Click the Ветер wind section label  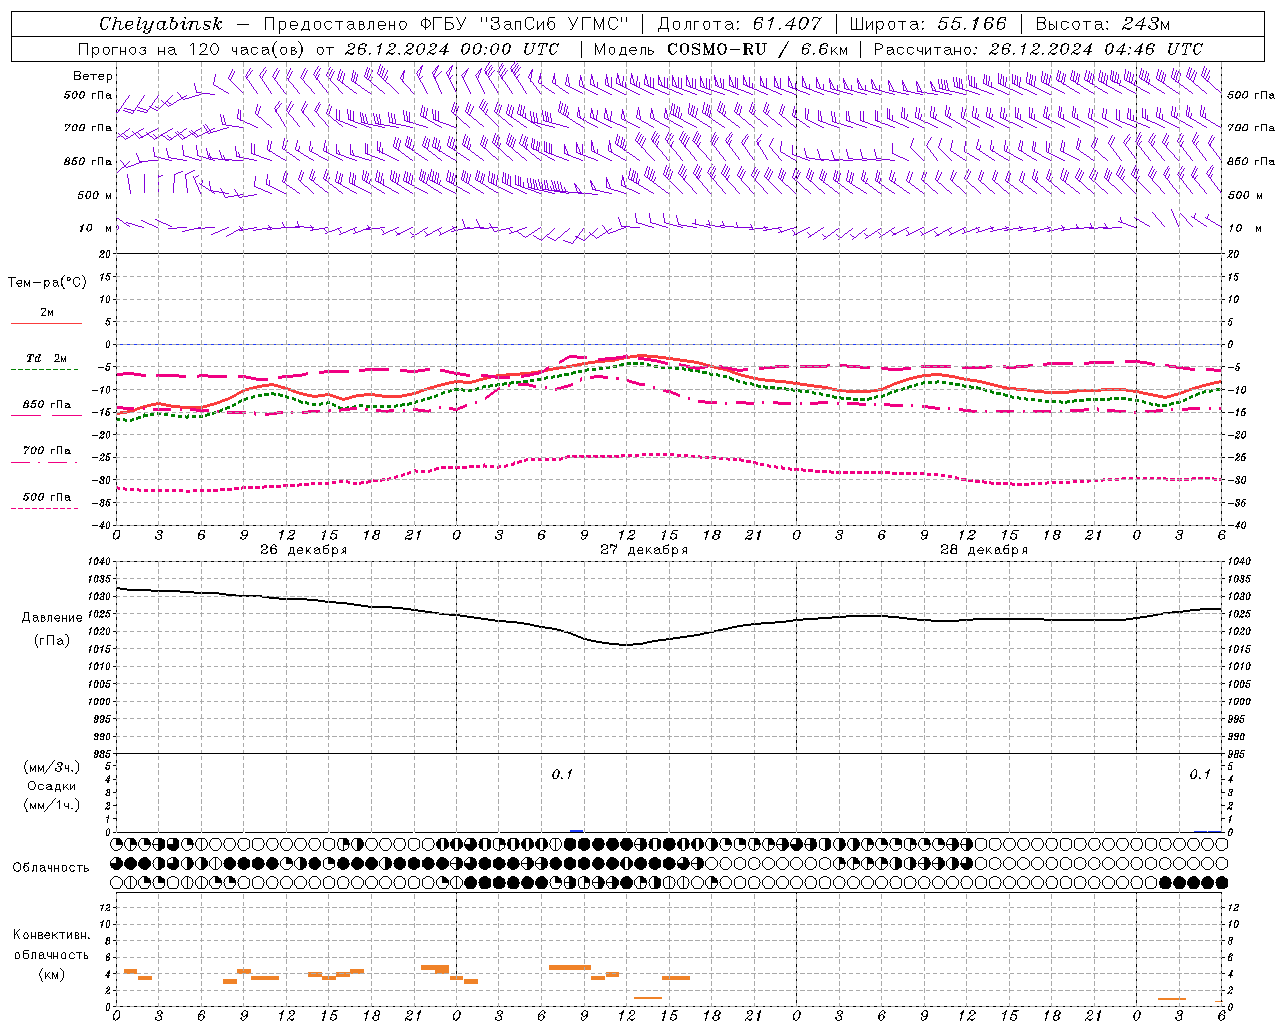[93, 76]
